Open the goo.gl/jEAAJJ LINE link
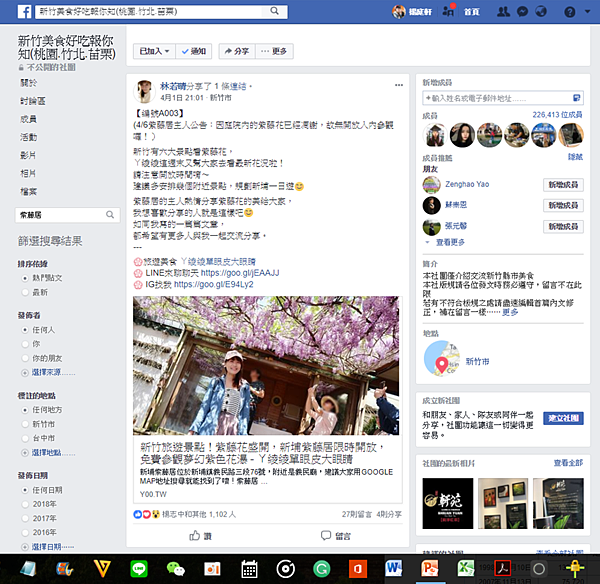The height and width of the screenshot is (584, 600). pyautogui.click(x=240, y=273)
